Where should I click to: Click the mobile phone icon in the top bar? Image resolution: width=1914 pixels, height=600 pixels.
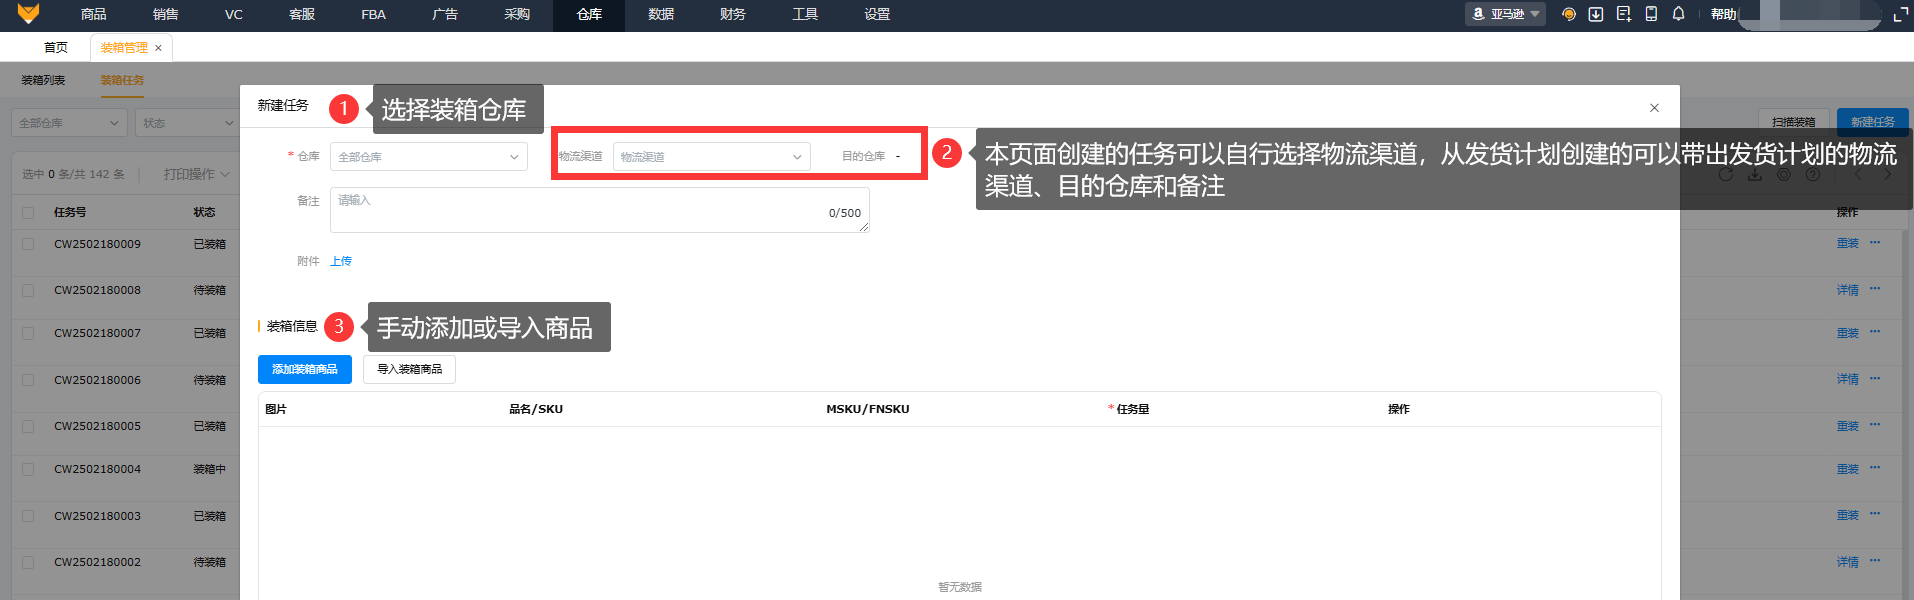pyautogui.click(x=1651, y=14)
